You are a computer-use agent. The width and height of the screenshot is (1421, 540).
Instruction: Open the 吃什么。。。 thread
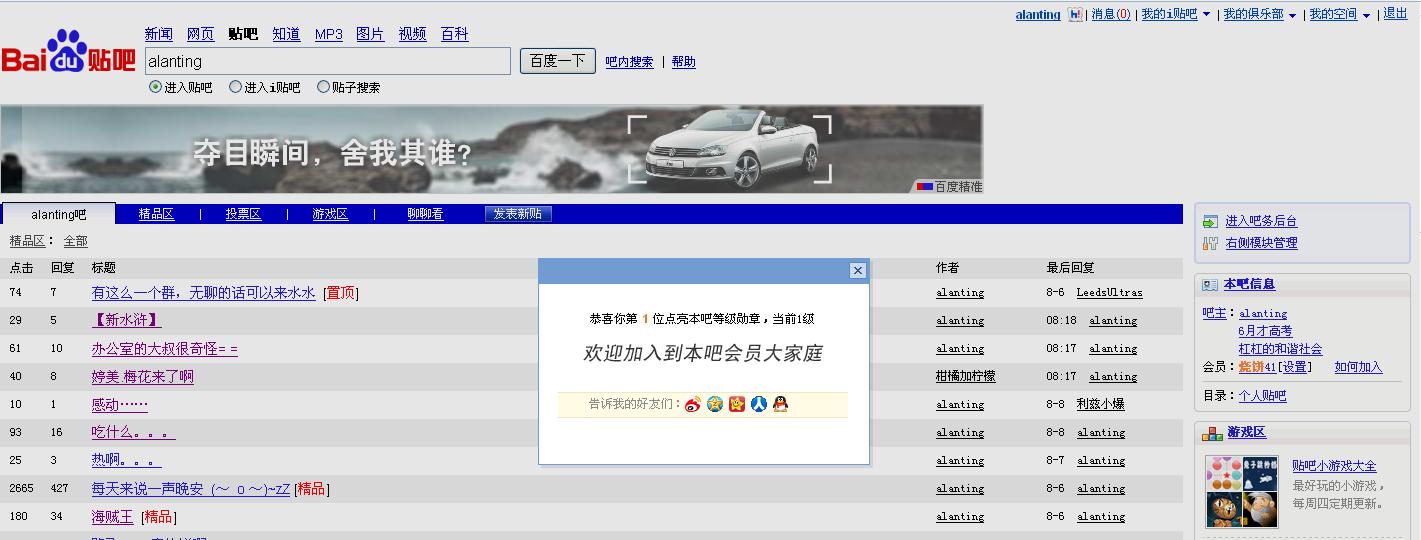pyautogui.click(x=133, y=433)
